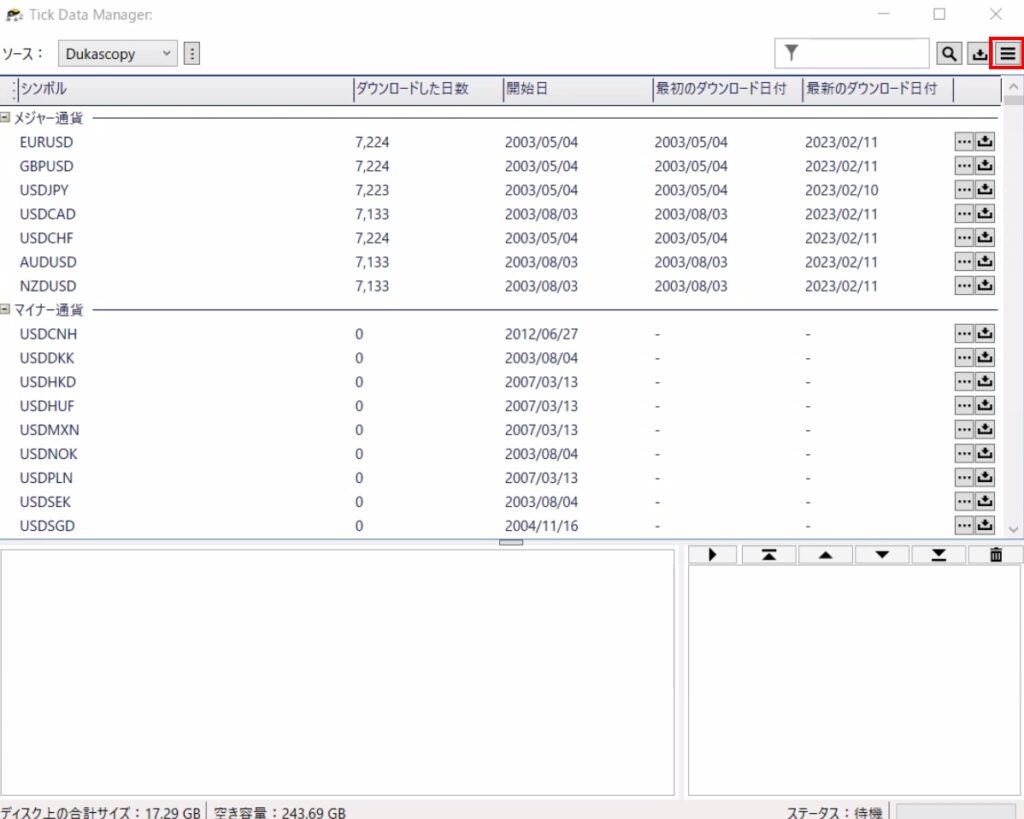Open the EURUSD more options button

(x=965, y=142)
